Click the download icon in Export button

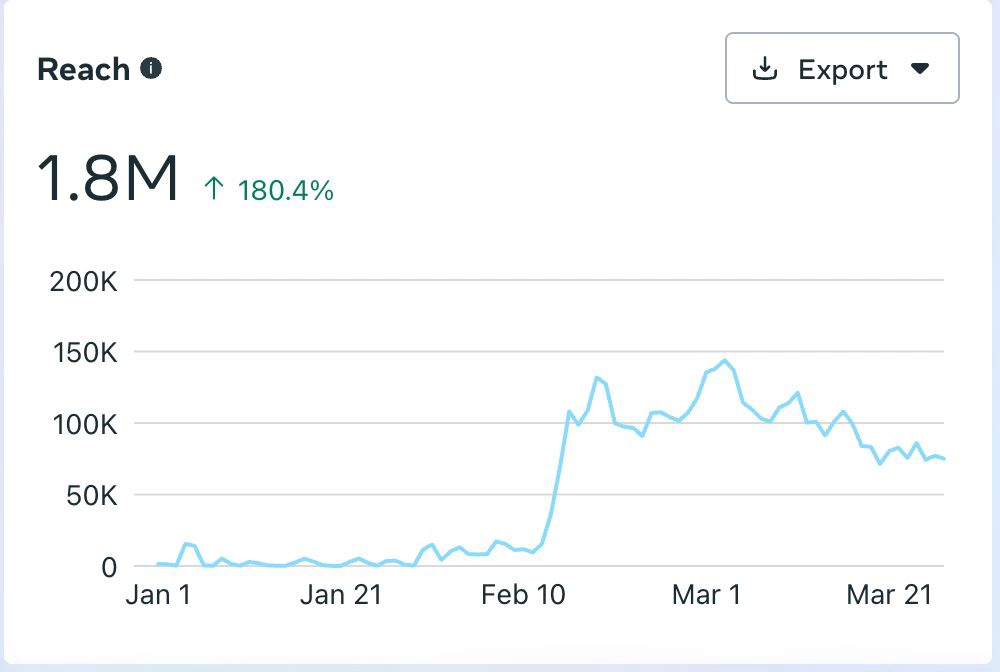coord(765,69)
